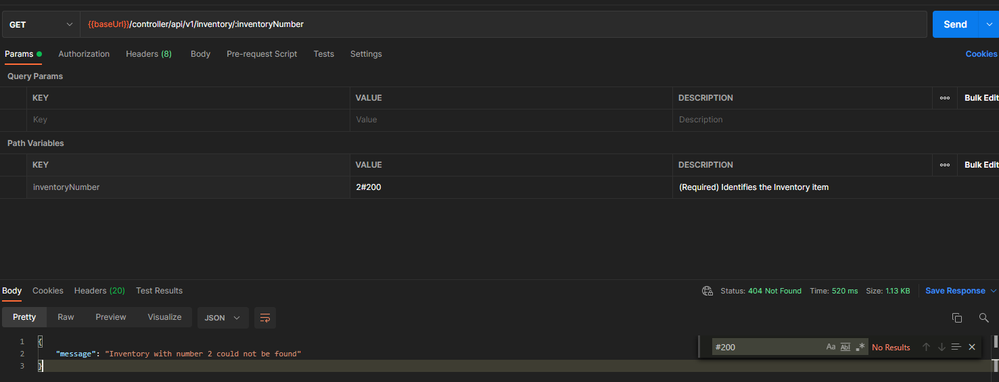999x382 pixels.
Task: Toggle Match Case (Aa) in the find box
Action: point(831,347)
